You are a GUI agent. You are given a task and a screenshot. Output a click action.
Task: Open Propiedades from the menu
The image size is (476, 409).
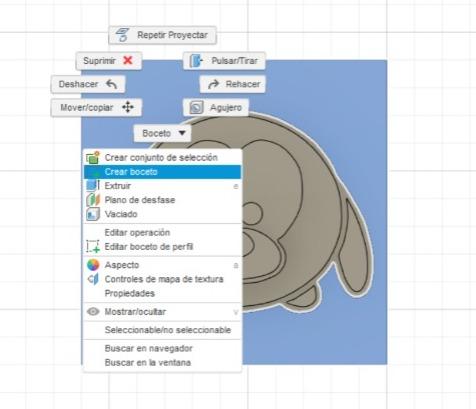click(162, 293)
